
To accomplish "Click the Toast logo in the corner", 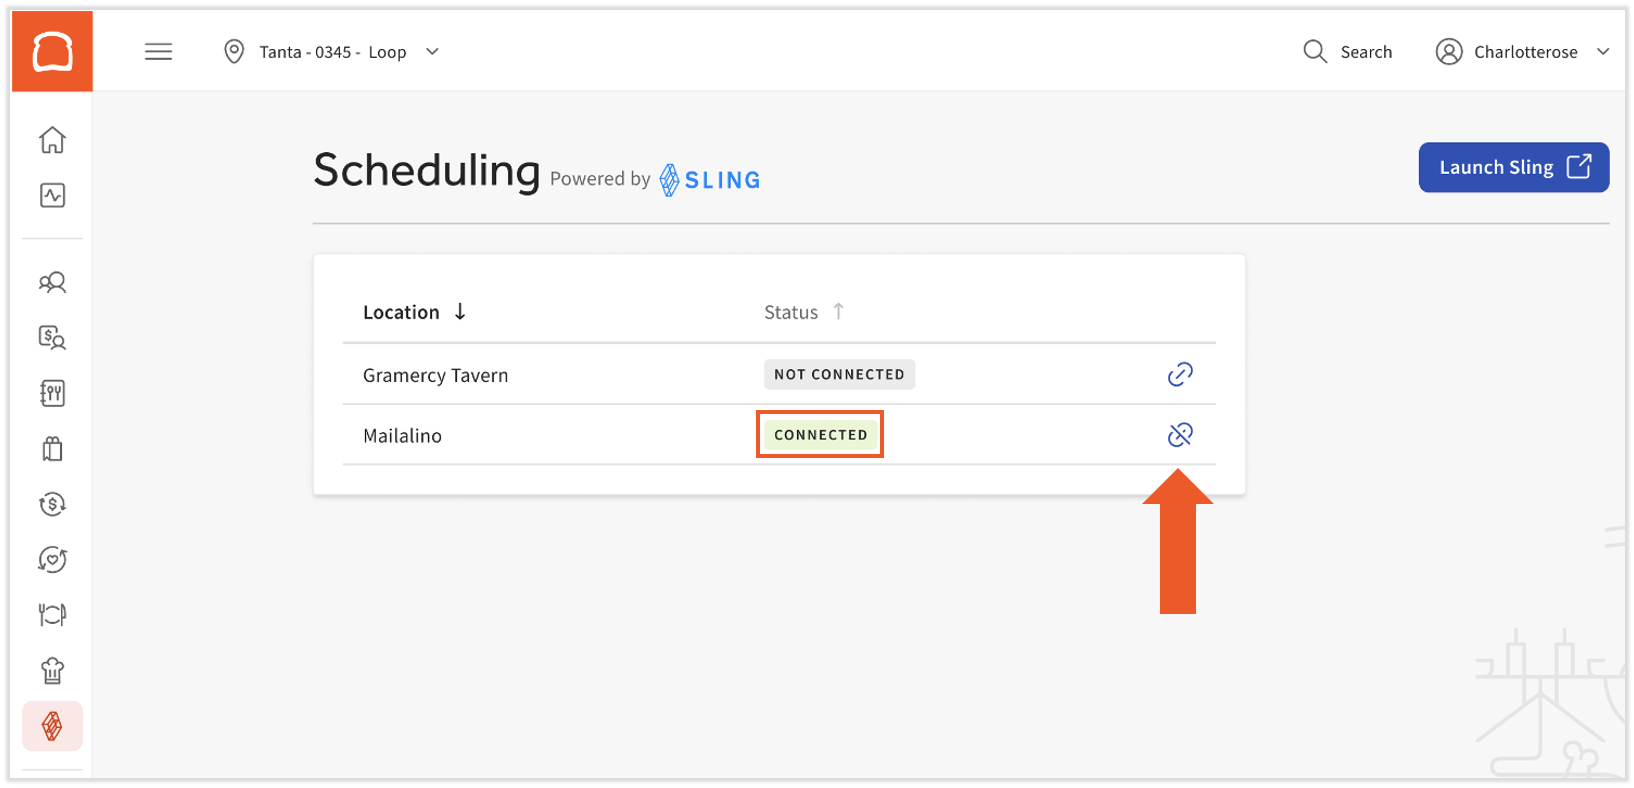I will point(51,50).
